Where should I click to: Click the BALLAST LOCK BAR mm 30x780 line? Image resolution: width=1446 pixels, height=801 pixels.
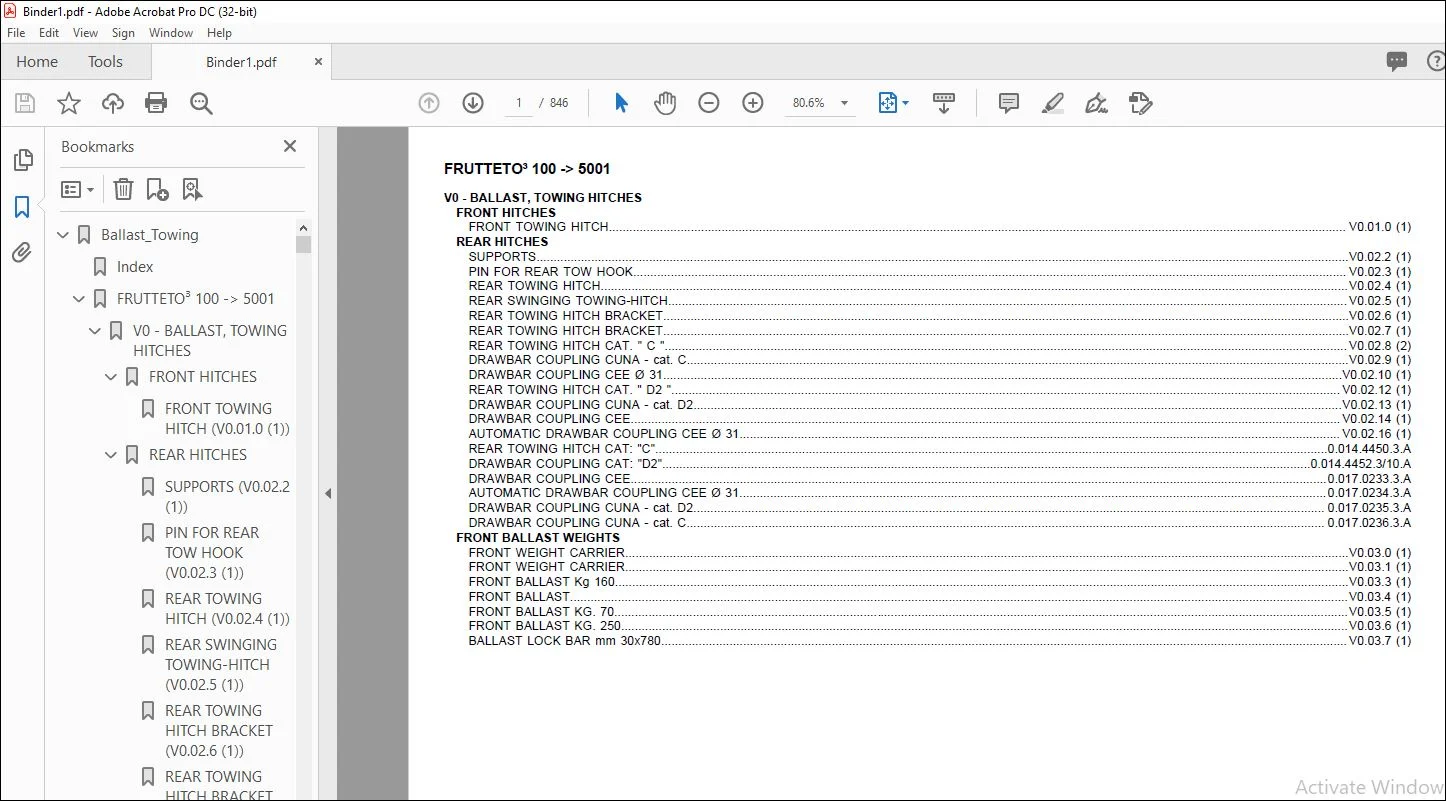click(939, 641)
